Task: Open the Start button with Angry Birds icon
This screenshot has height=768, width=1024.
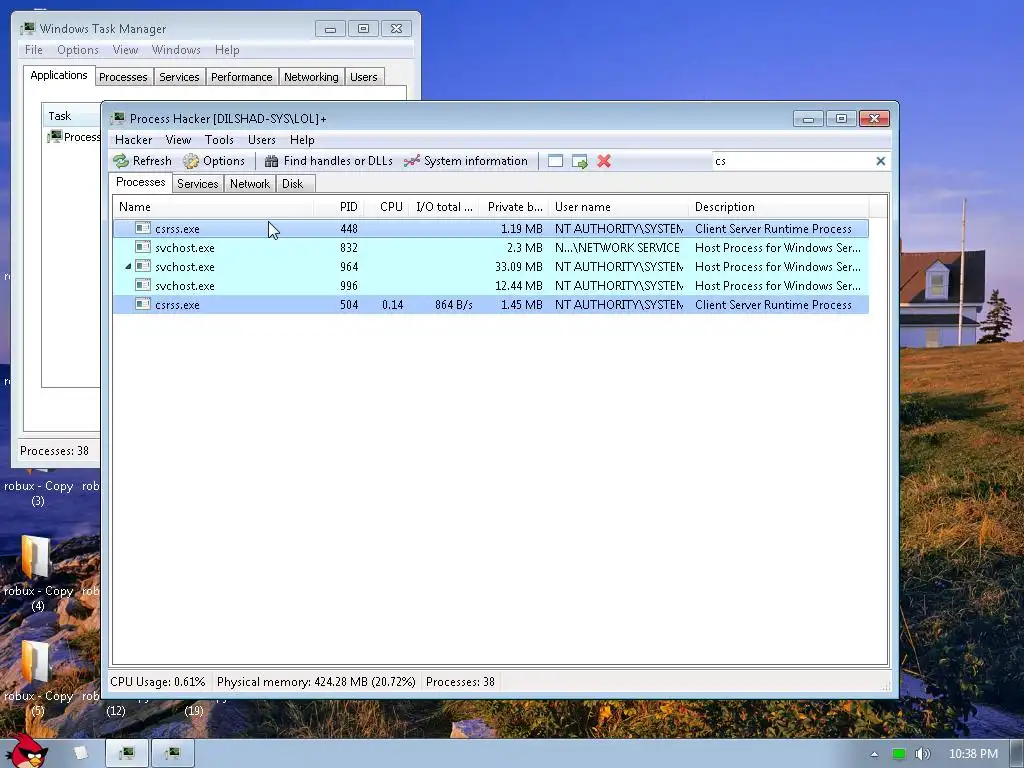Action: click(25, 751)
